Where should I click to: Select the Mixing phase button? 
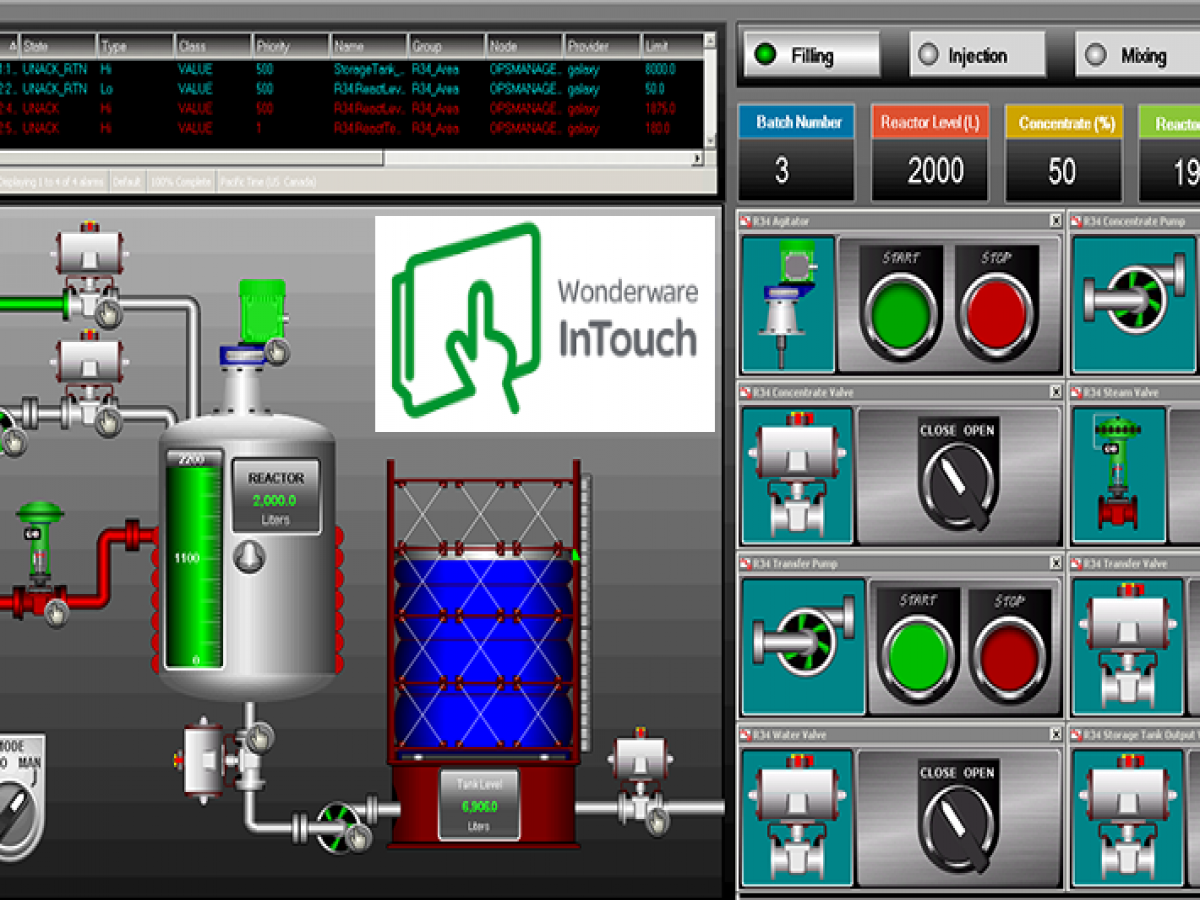tap(1138, 55)
